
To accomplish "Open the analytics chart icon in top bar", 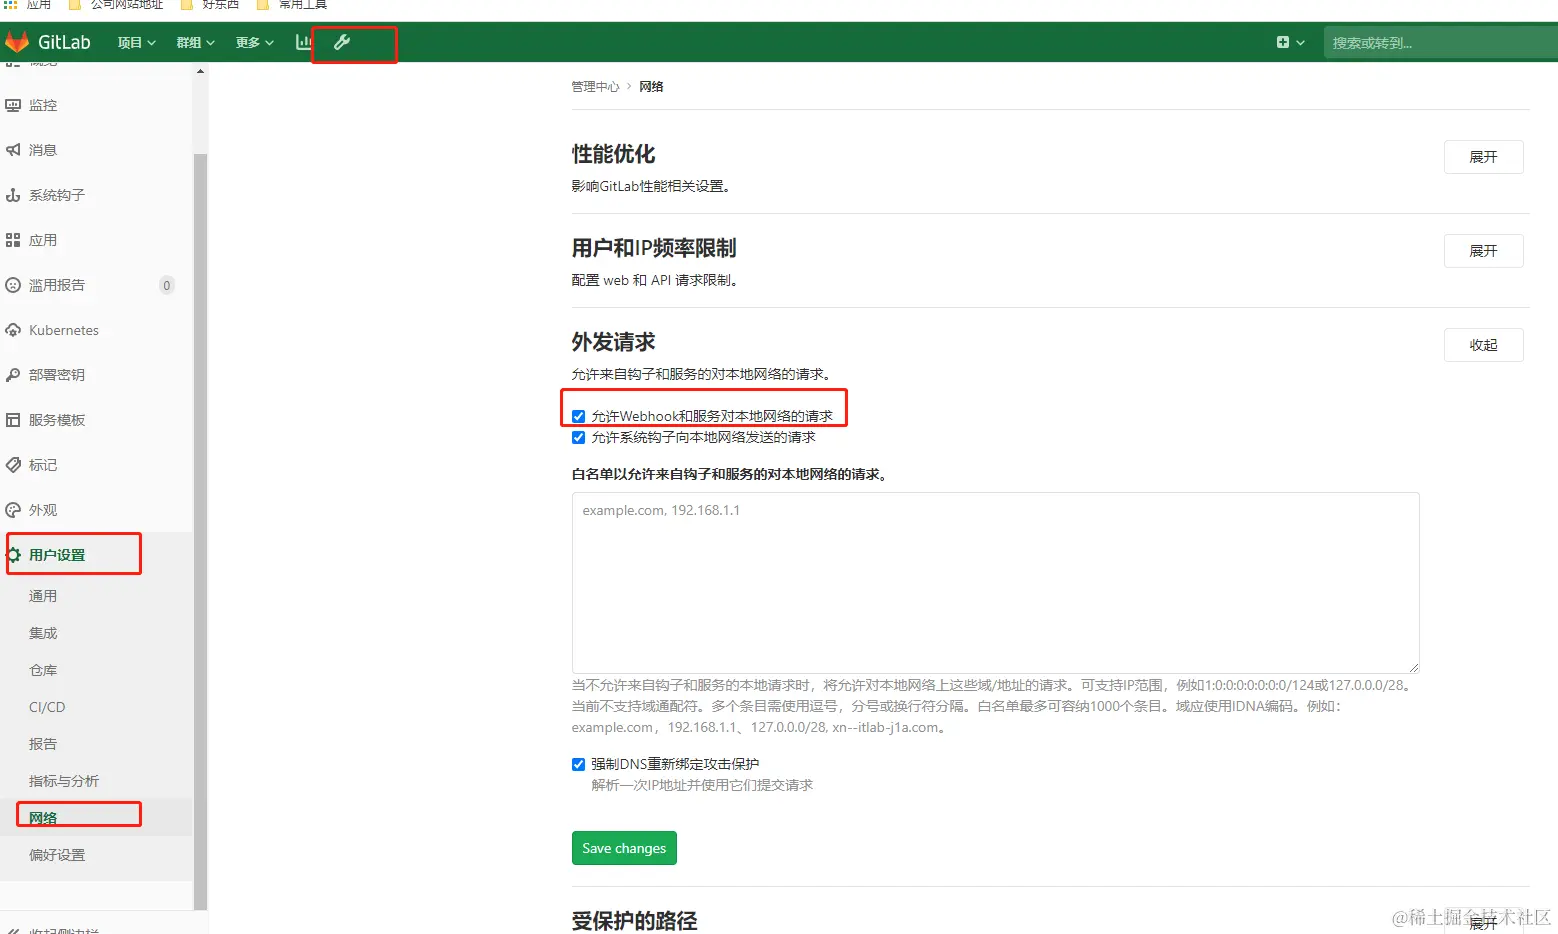I will click(303, 42).
